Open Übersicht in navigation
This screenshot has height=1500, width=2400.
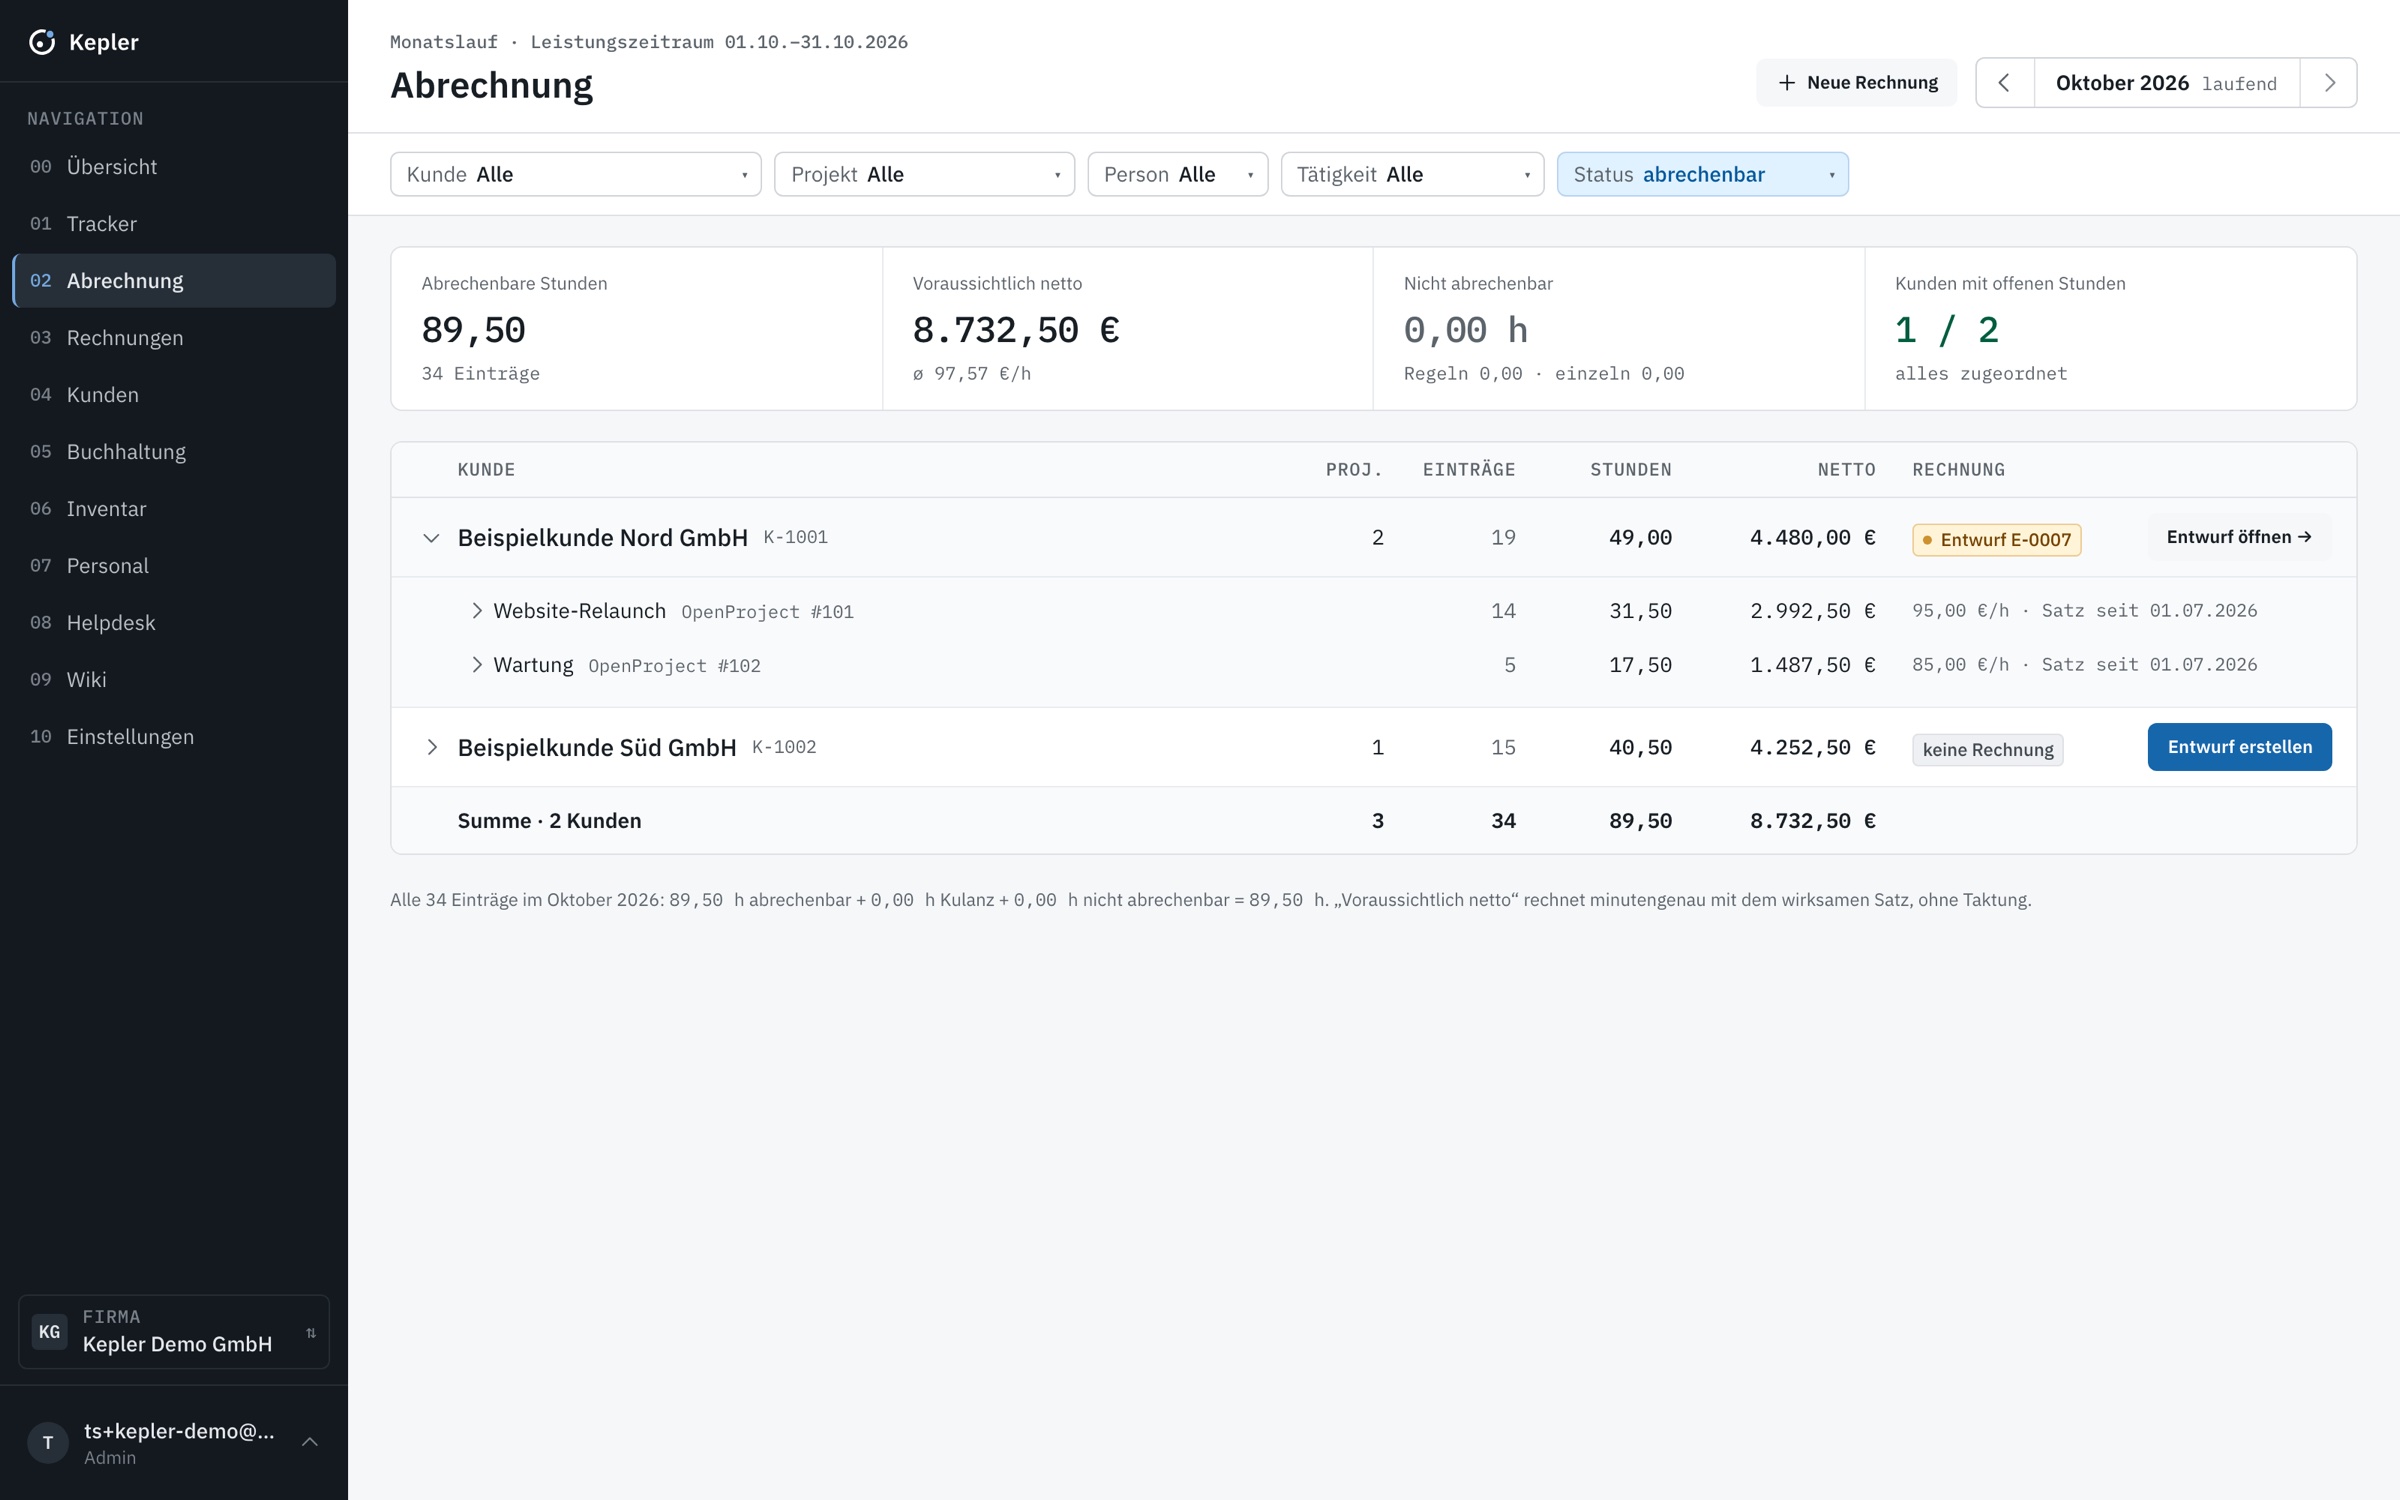point(174,167)
